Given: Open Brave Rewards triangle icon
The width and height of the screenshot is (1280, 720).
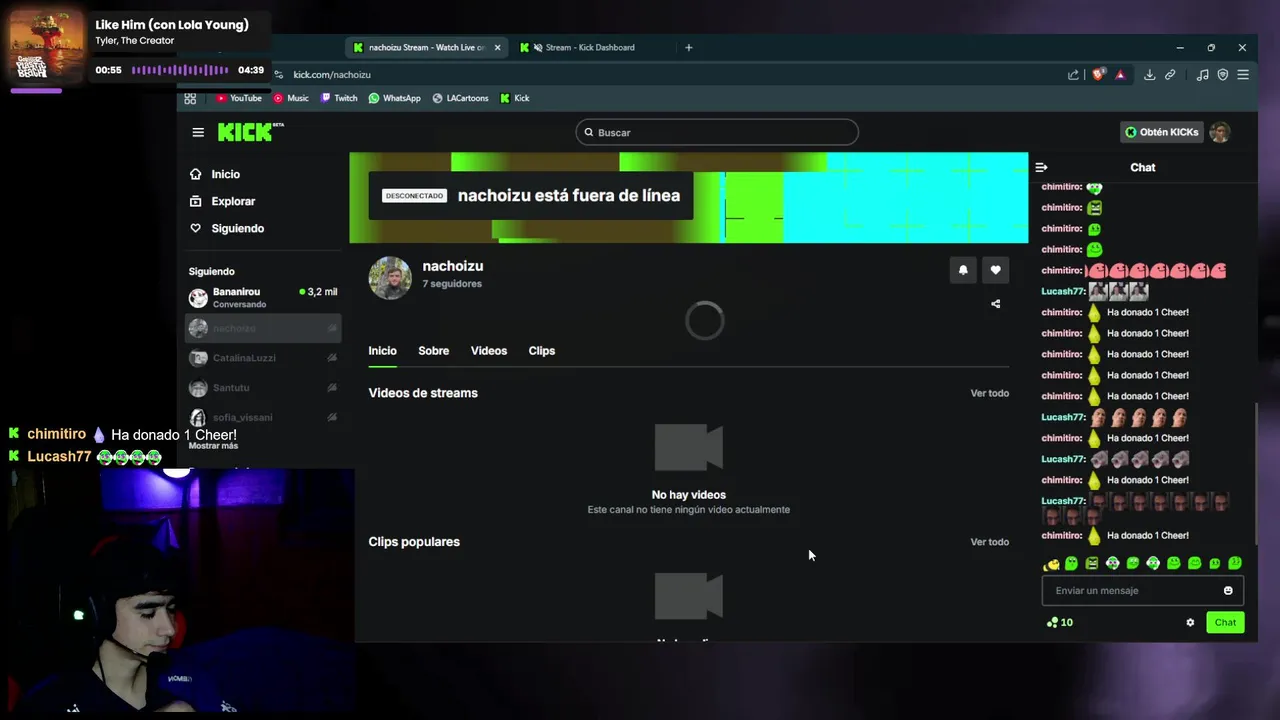Looking at the screenshot, I should (x=1120, y=74).
